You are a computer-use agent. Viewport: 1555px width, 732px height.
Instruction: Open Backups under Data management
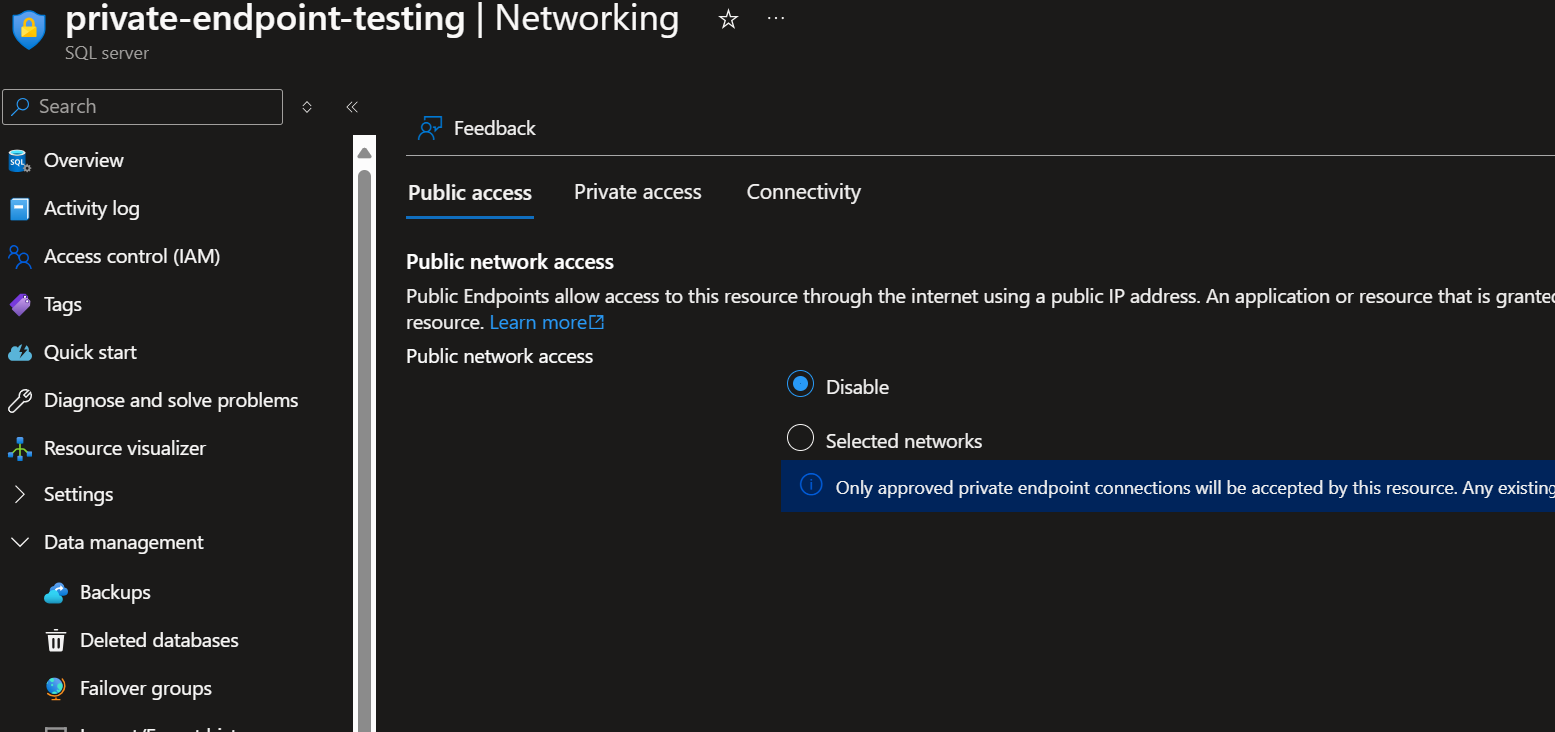point(115,593)
